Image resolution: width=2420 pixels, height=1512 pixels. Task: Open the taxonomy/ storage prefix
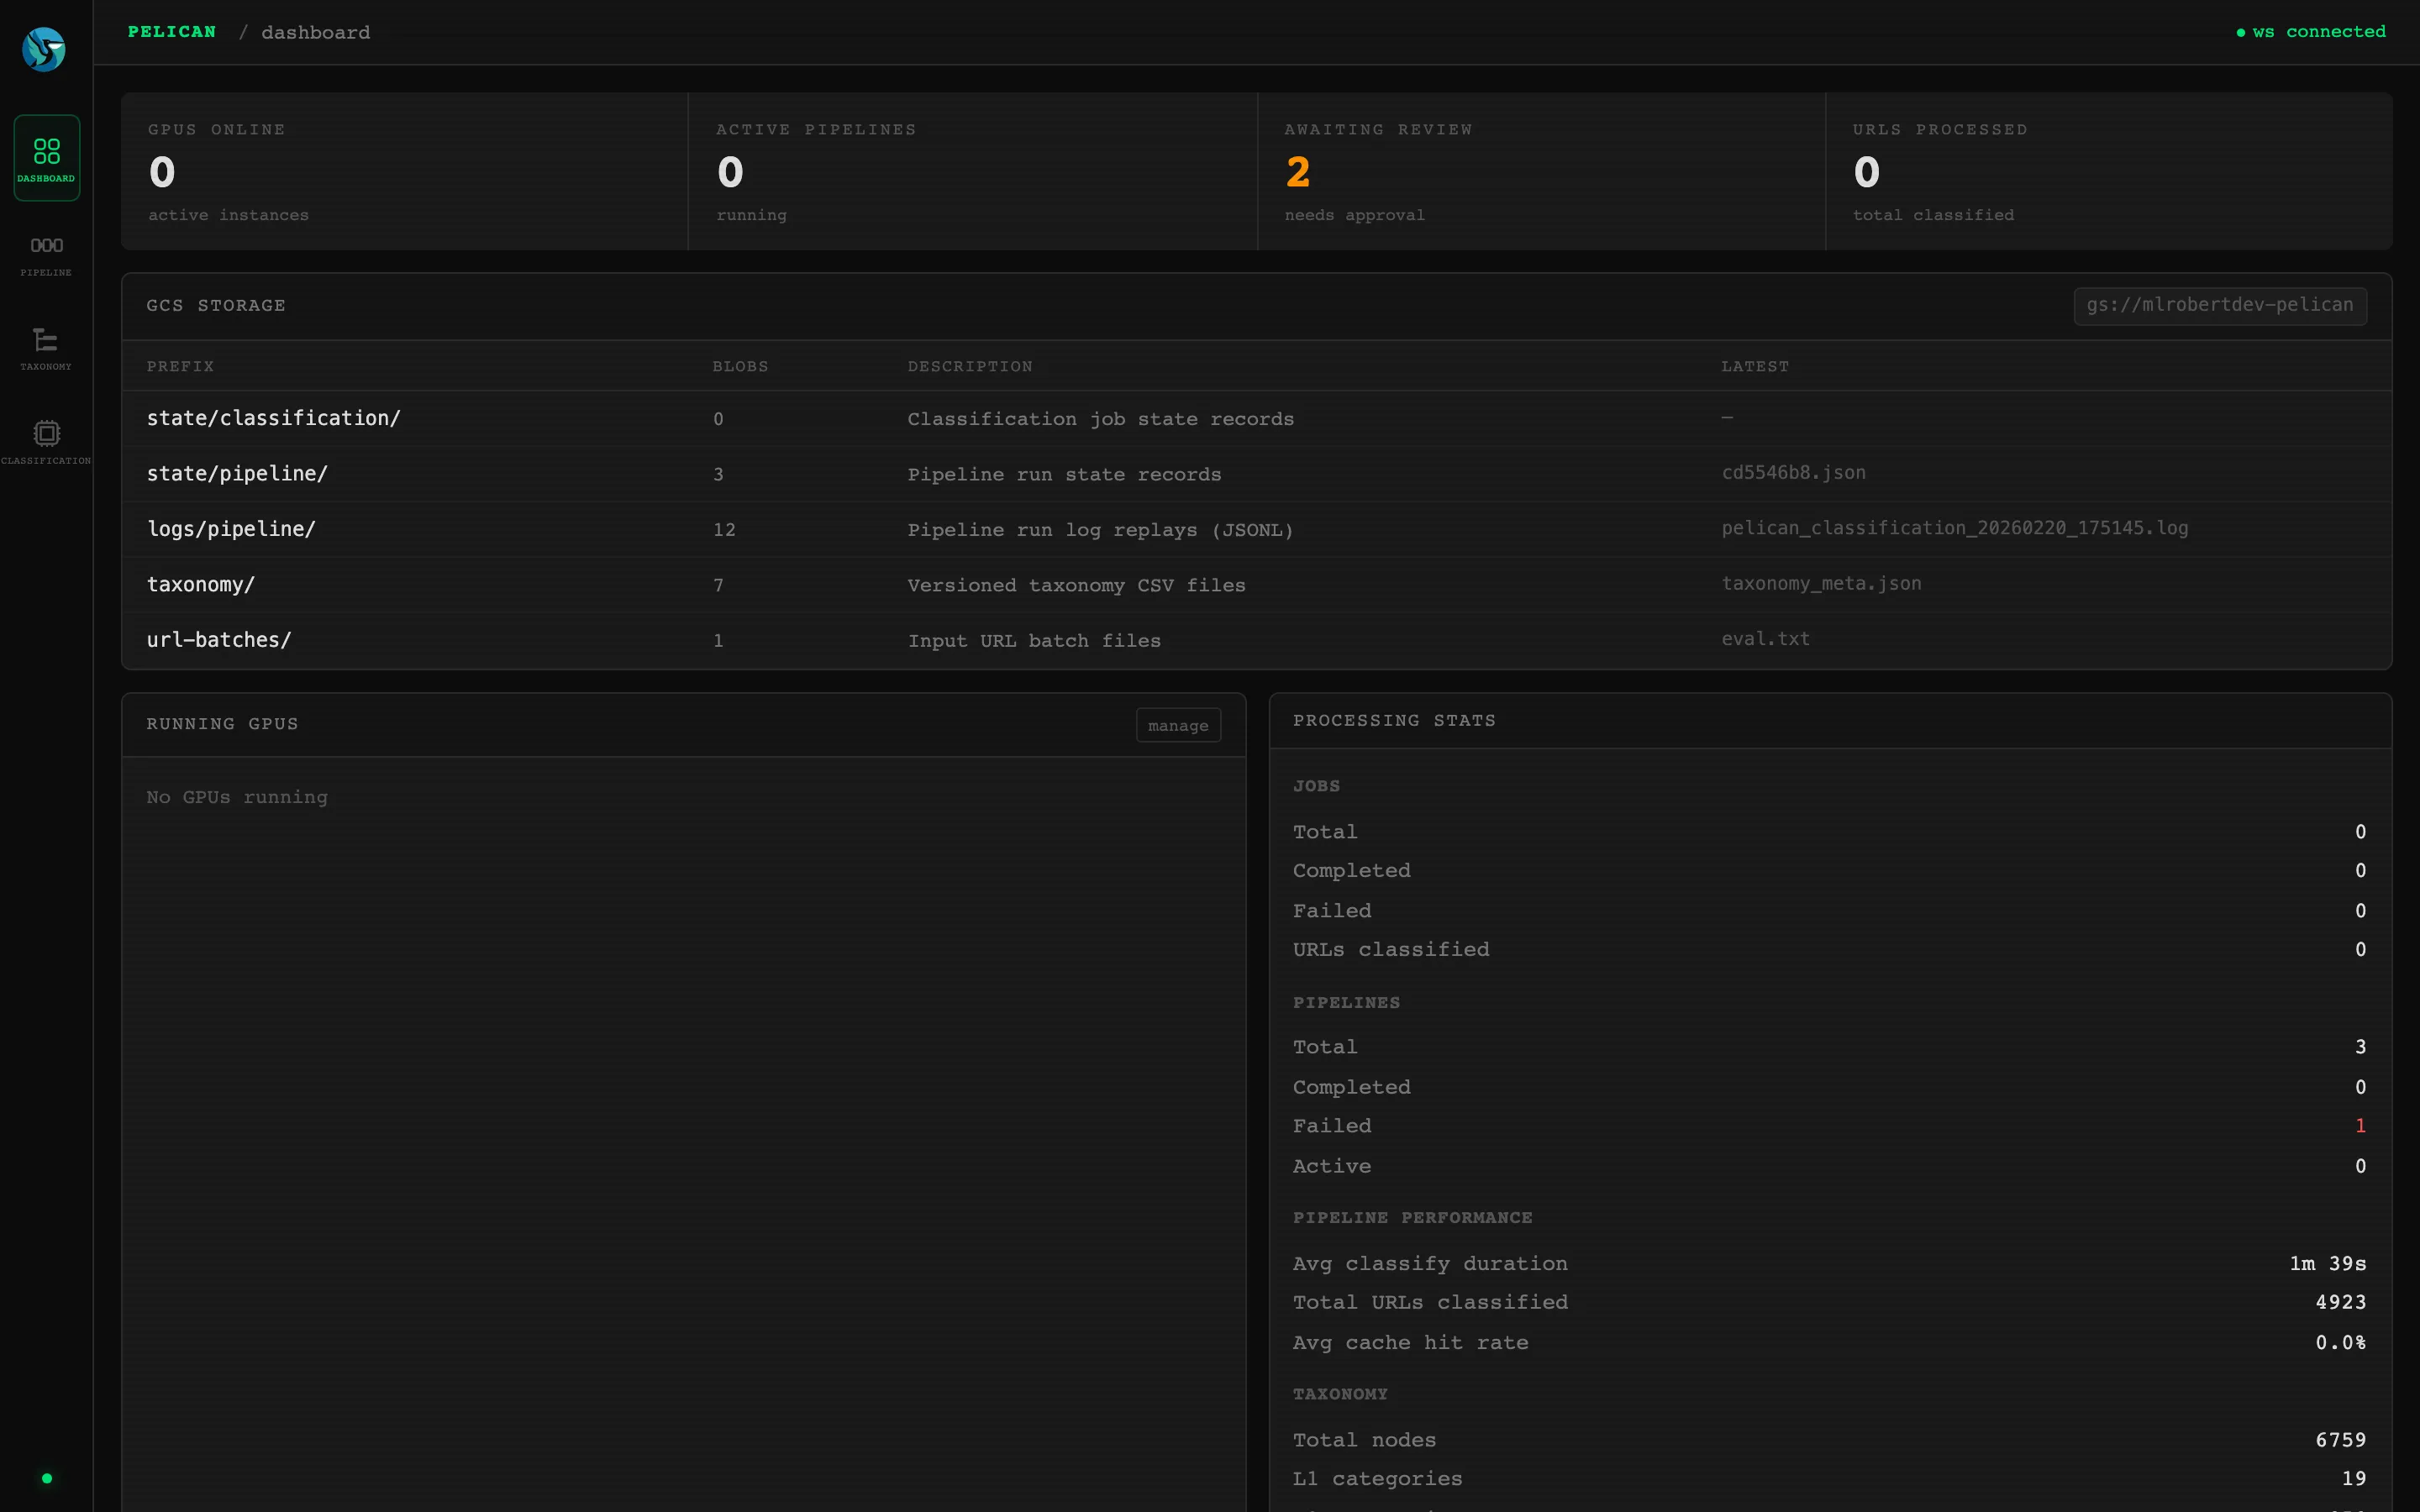(x=201, y=584)
